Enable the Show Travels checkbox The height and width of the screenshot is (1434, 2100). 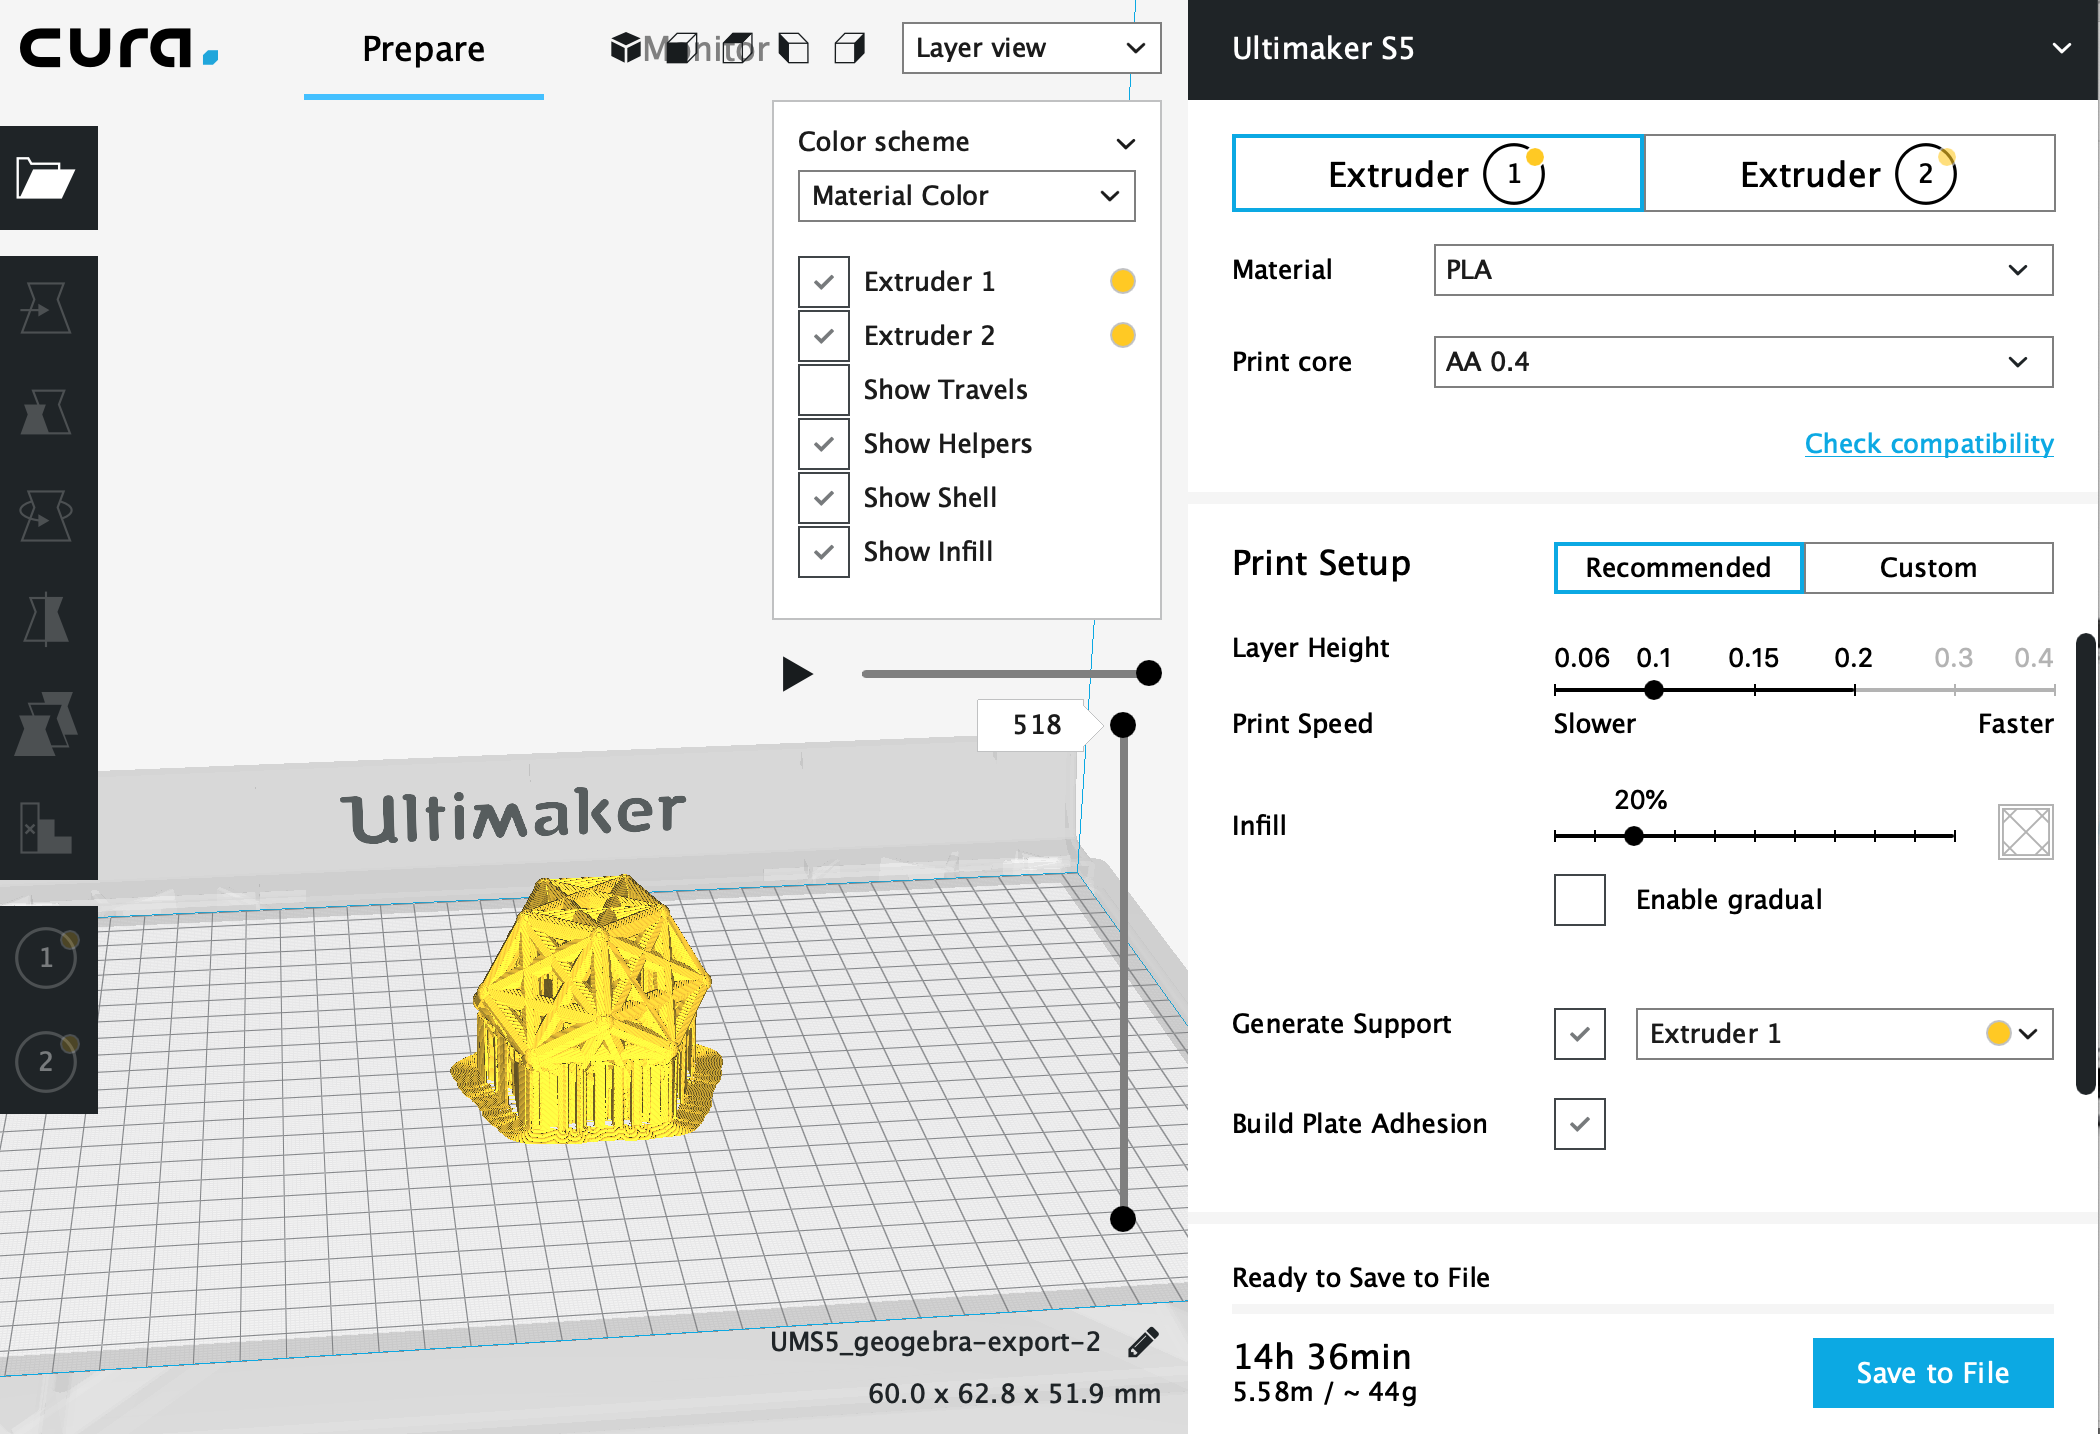point(823,390)
